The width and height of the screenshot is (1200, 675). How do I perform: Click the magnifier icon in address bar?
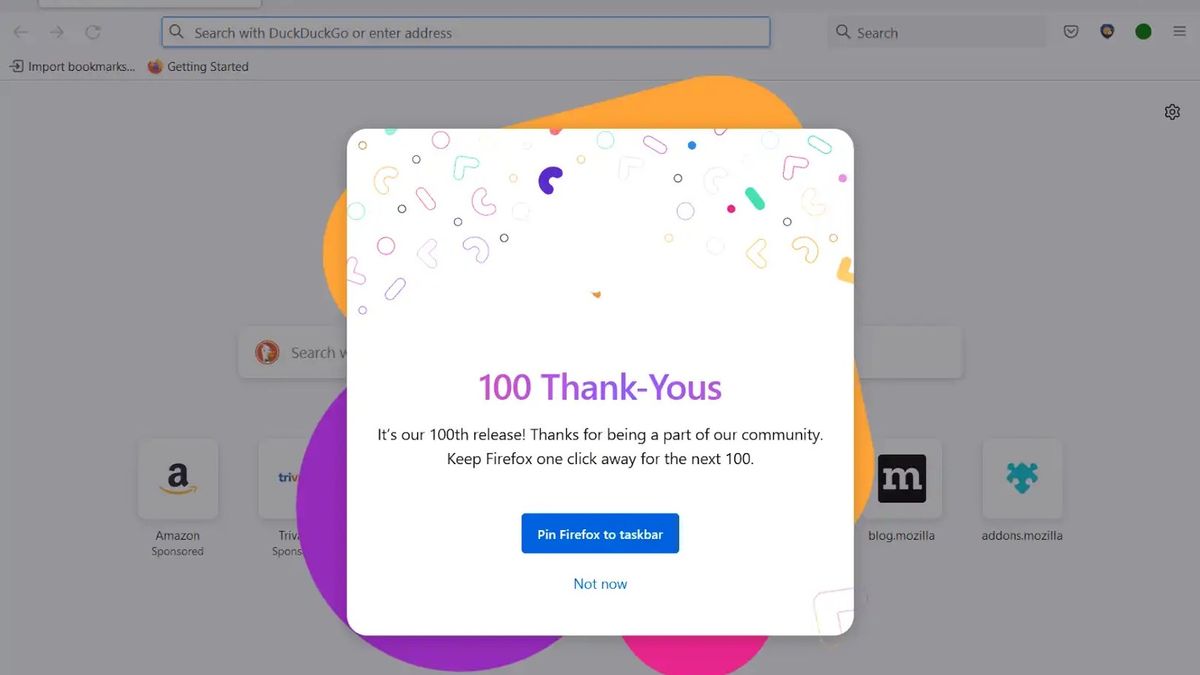tap(177, 32)
